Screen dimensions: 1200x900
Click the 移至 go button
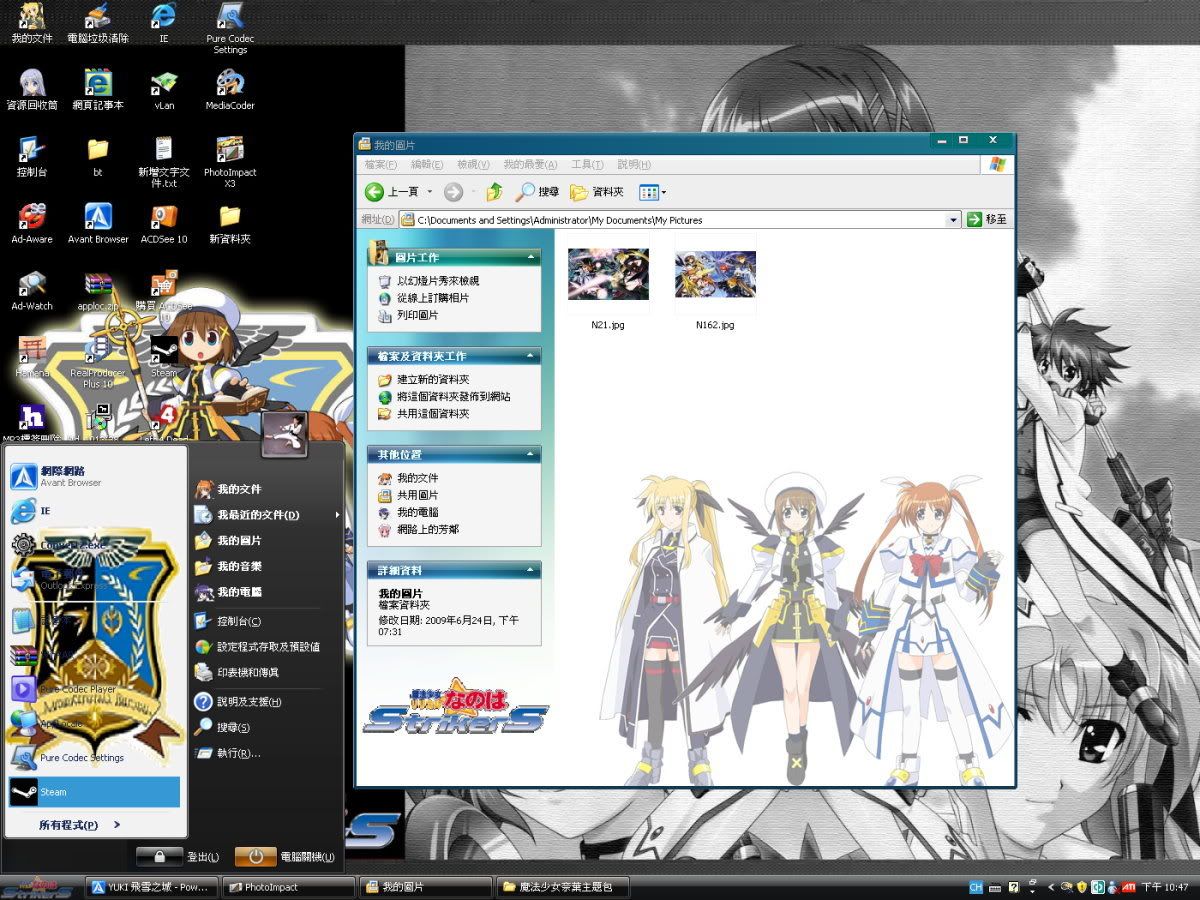tap(988, 220)
